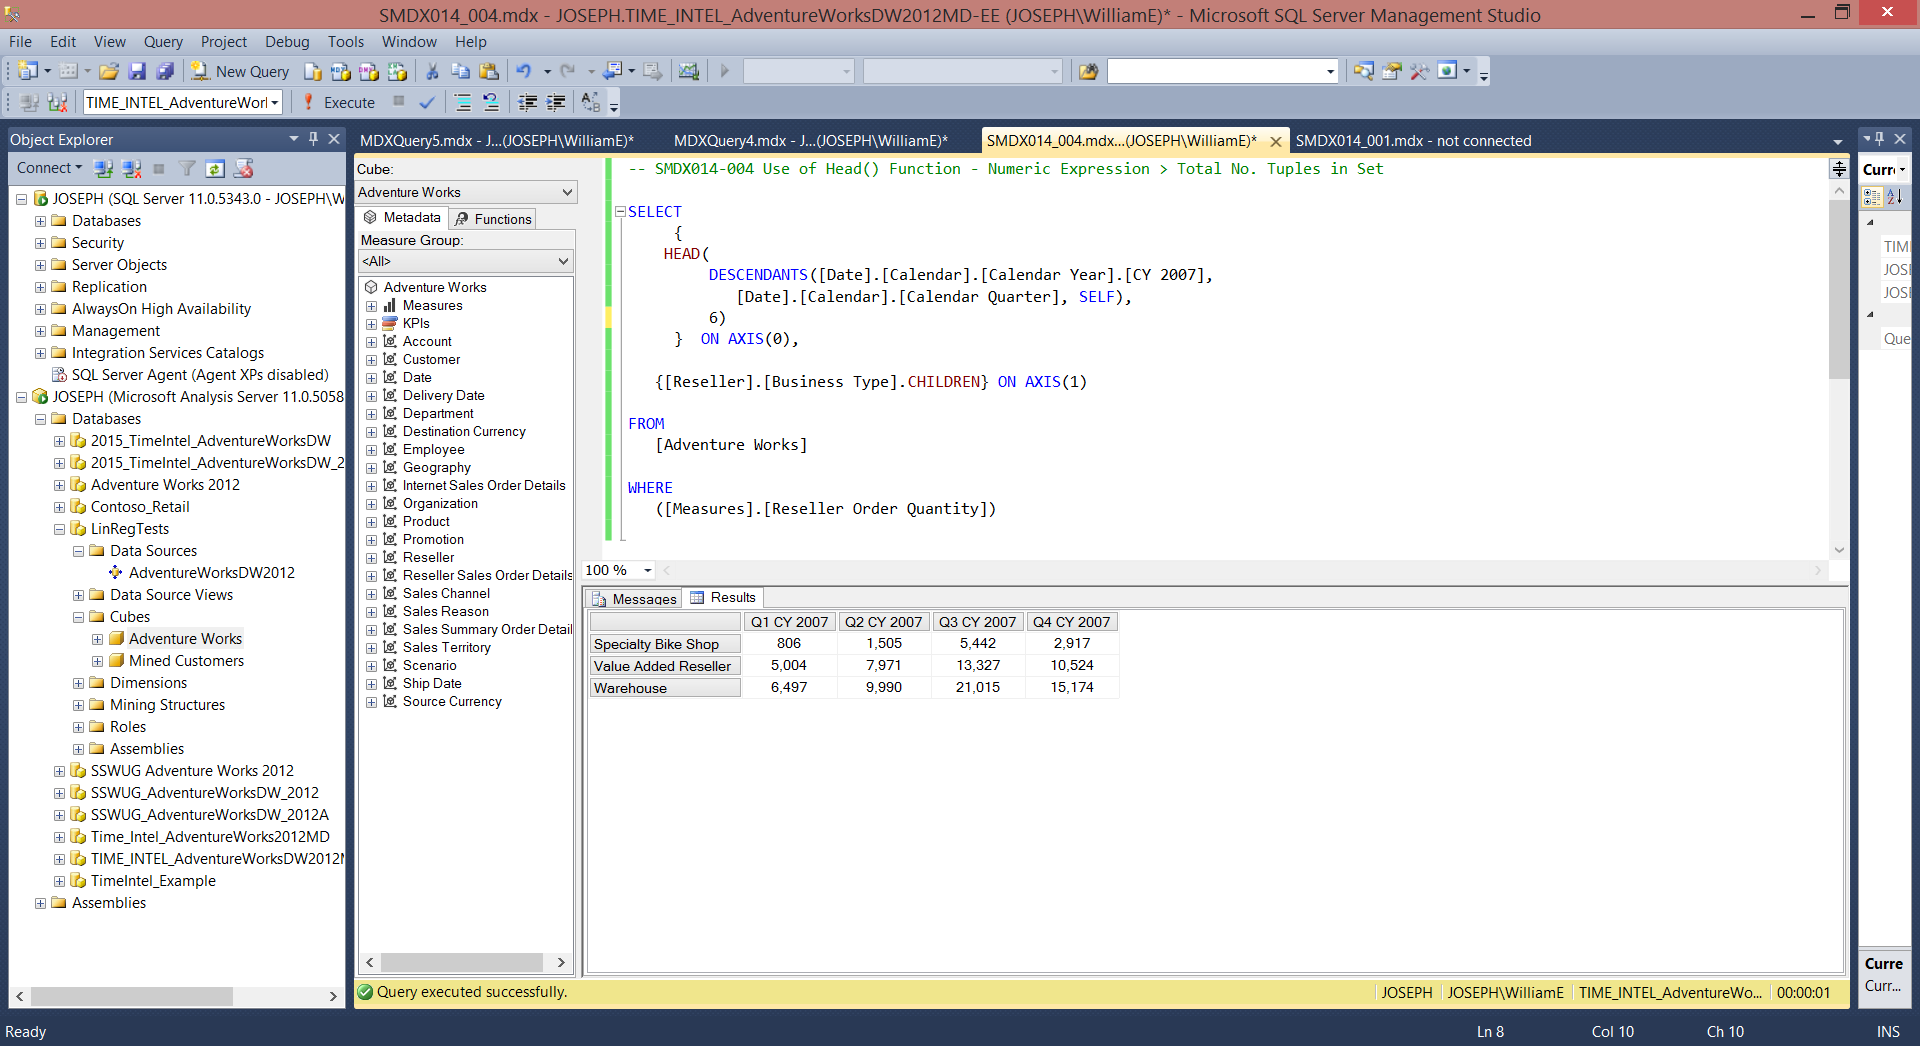Sort properties alphabetically in Properties panel

1894,197
